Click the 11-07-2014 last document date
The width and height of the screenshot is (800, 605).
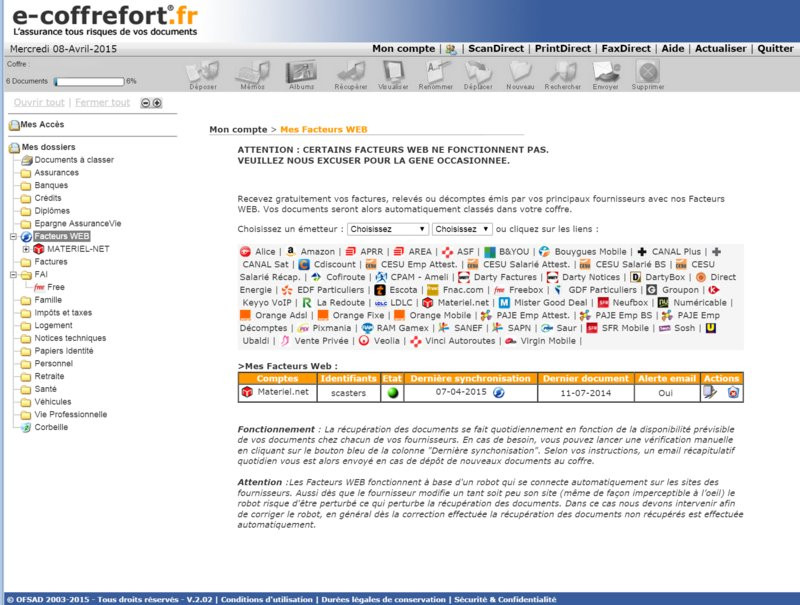[x=586, y=393]
